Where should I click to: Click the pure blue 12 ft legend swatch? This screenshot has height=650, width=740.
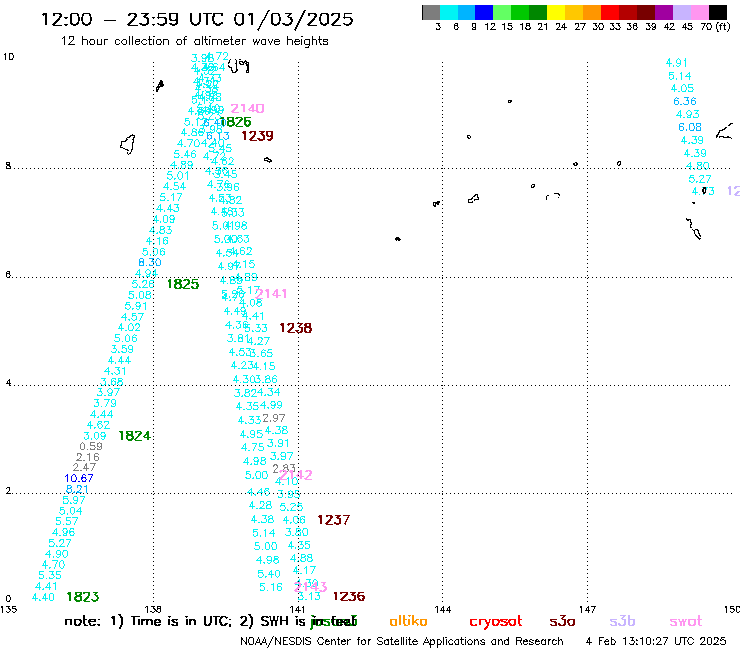tap(485, 12)
